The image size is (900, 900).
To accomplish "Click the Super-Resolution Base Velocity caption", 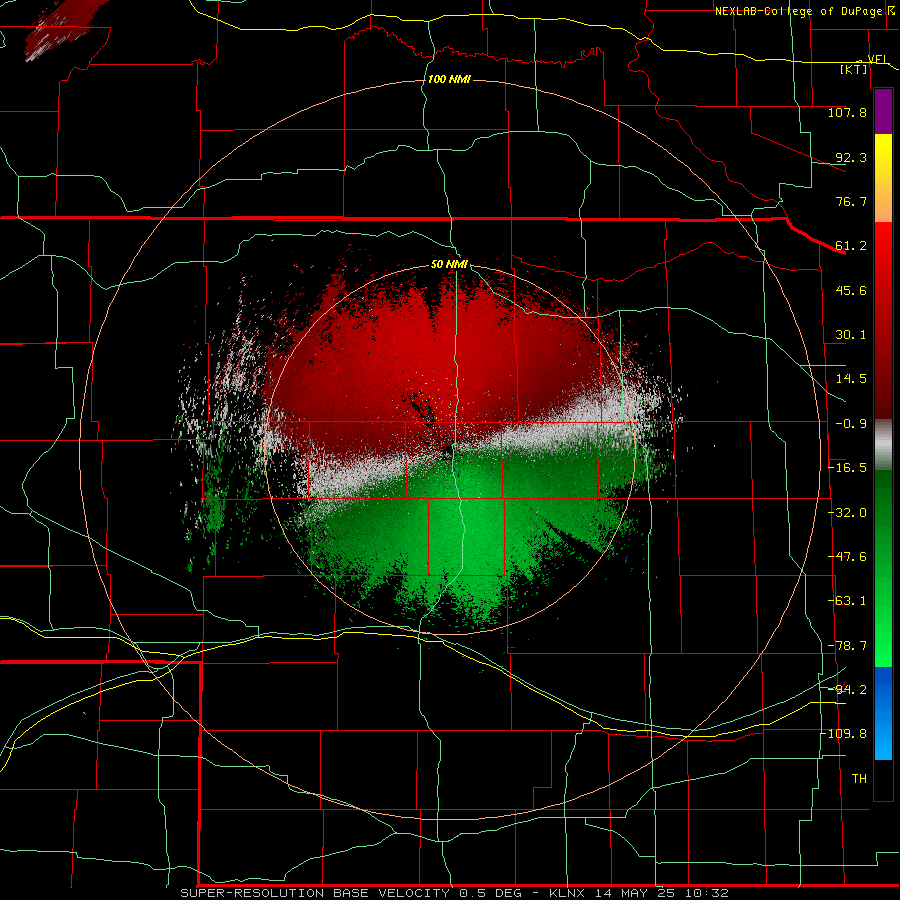I will tap(454, 893).
